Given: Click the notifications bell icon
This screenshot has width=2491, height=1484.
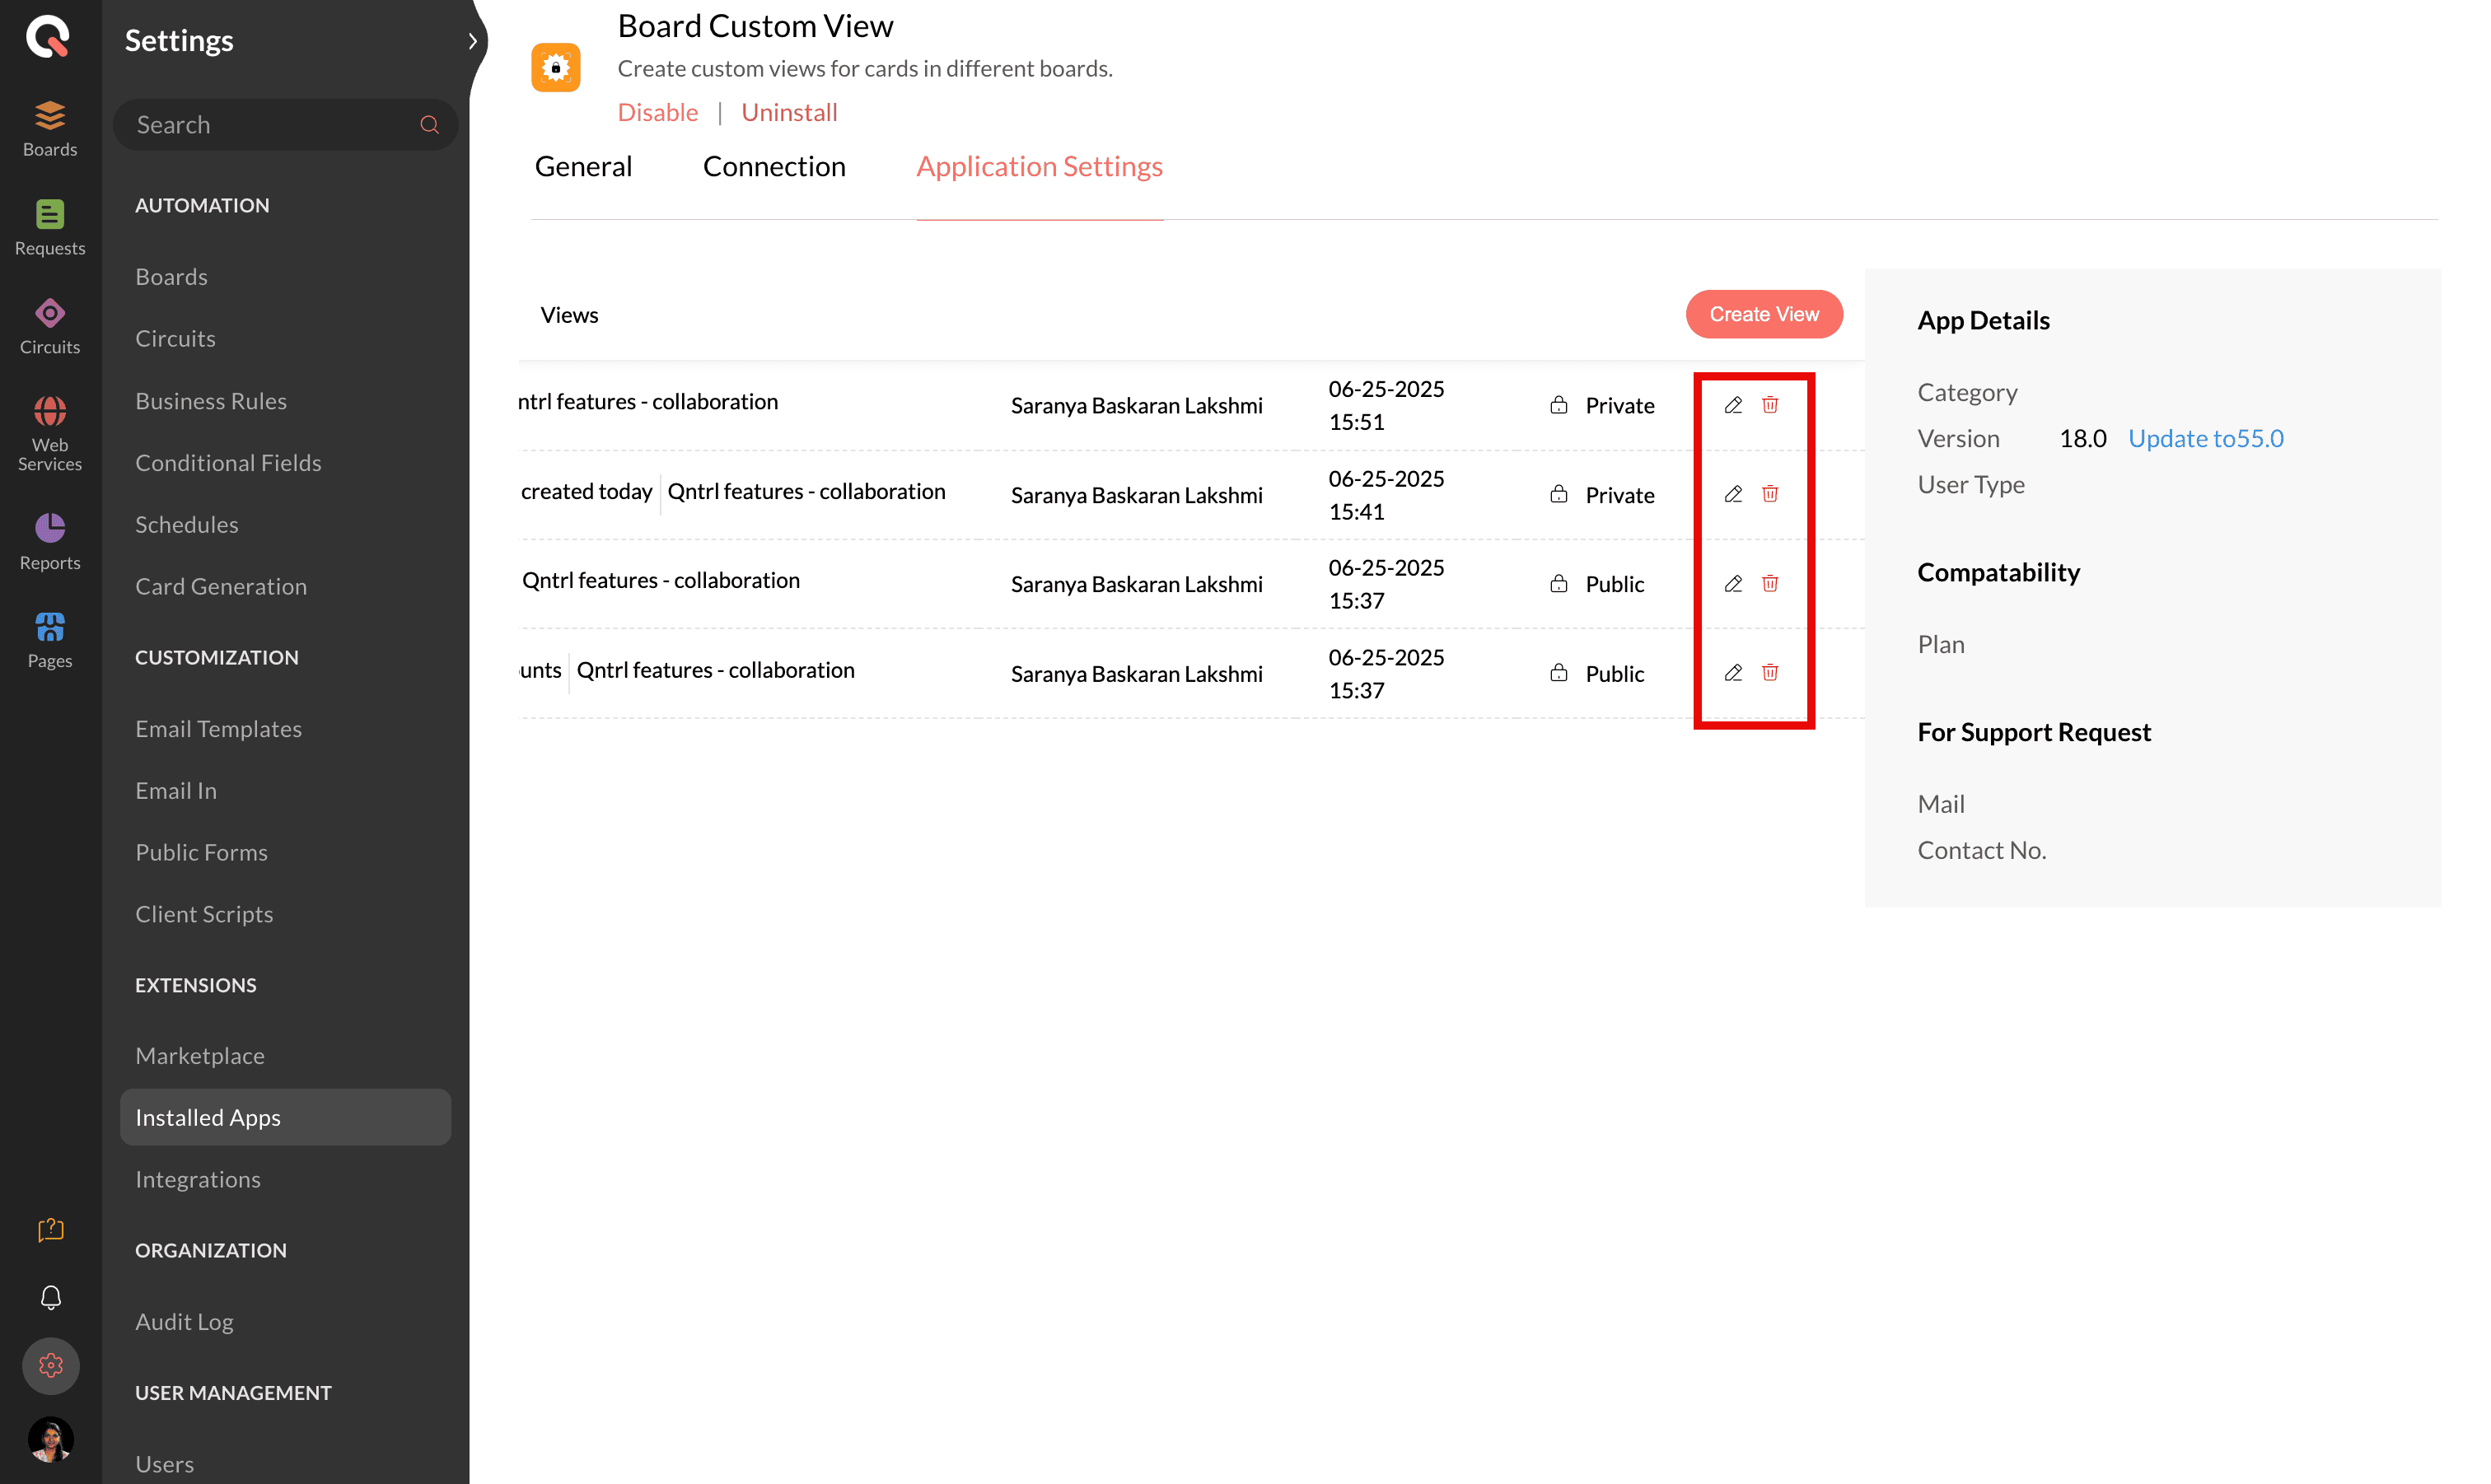Looking at the screenshot, I should (50, 1297).
